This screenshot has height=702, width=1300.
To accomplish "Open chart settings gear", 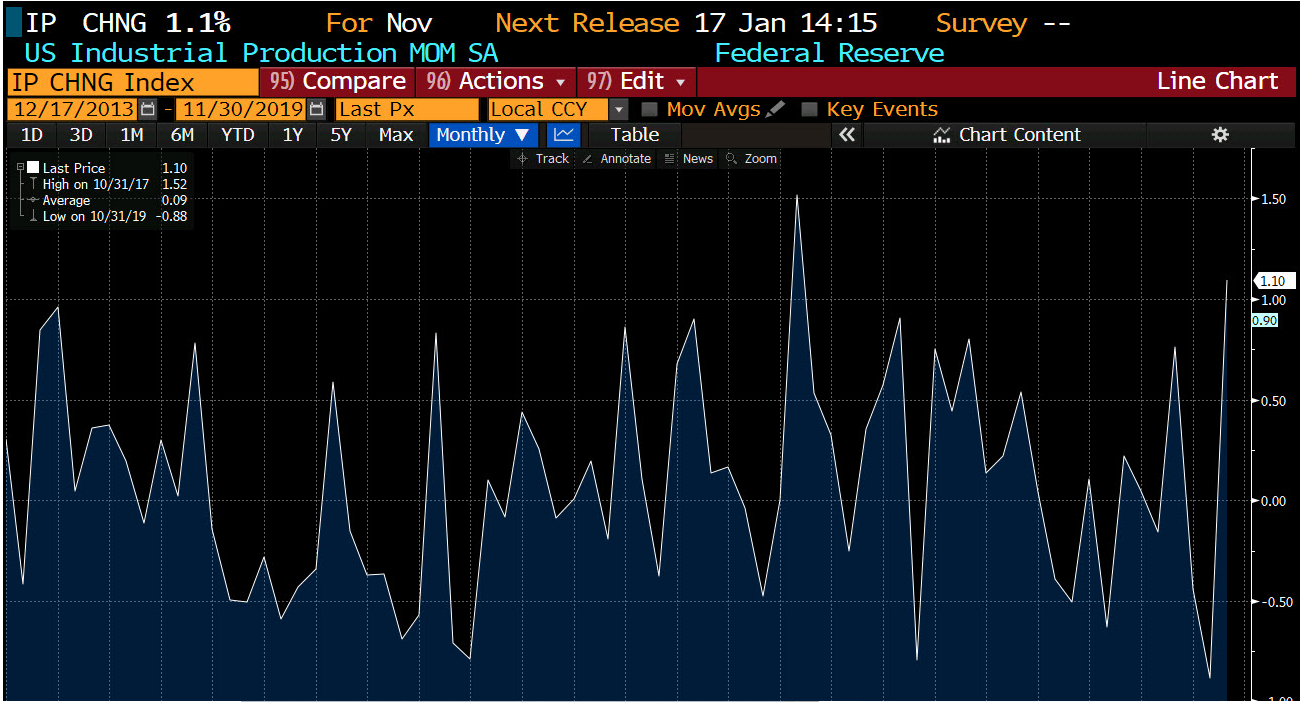I will tap(1219, 134).
